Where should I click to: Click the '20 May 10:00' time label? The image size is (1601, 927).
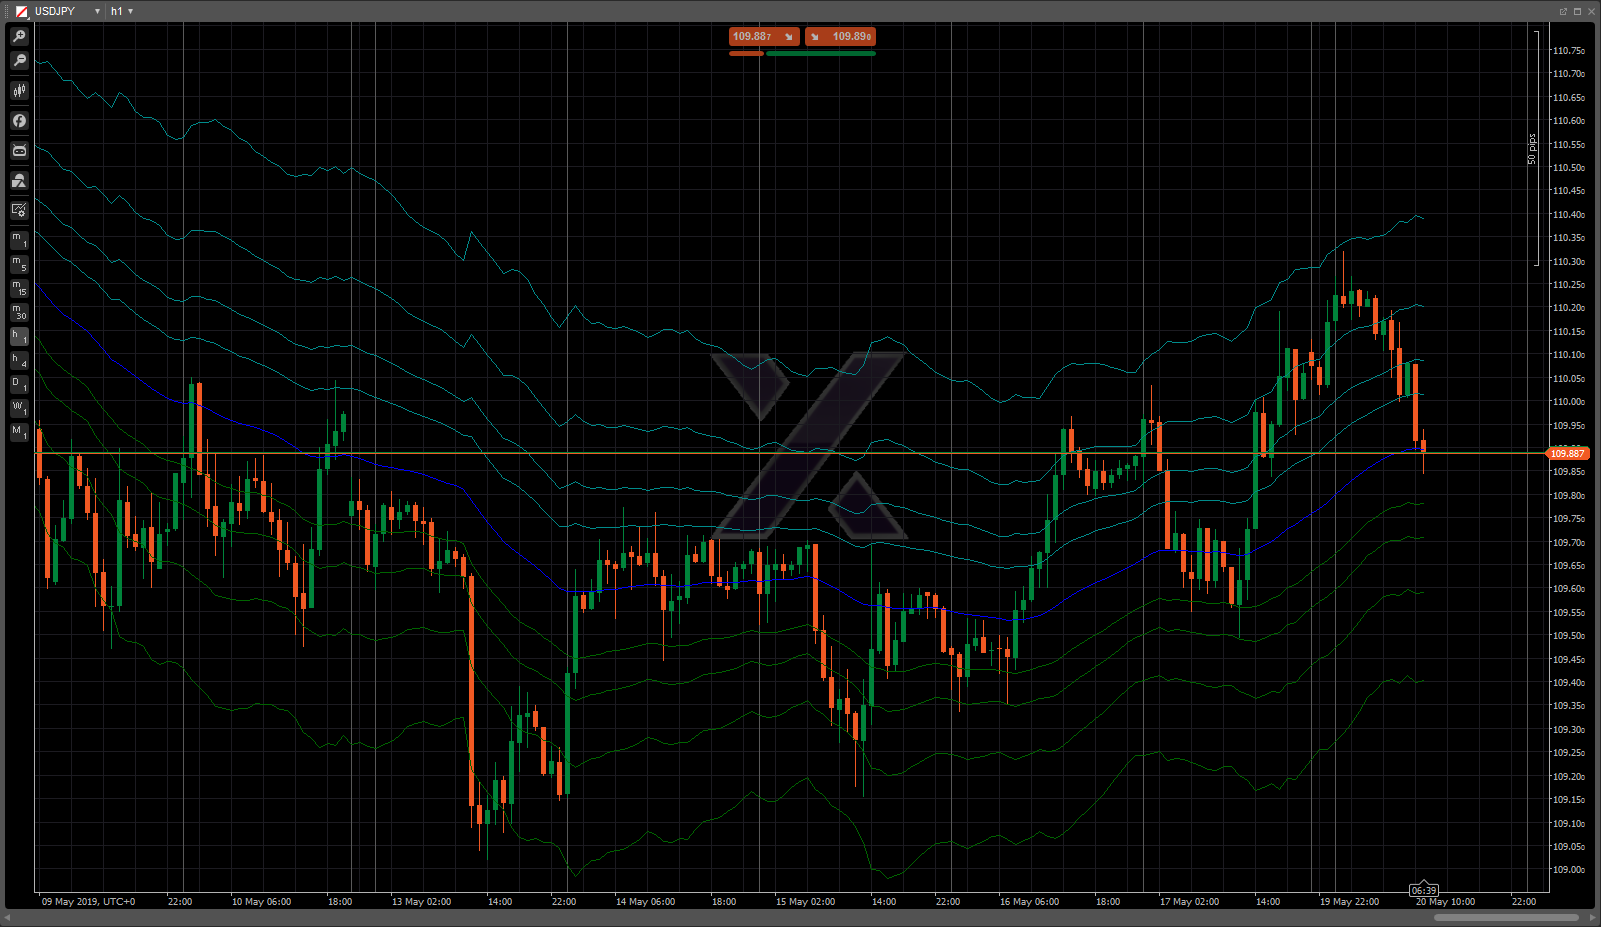click(1445, 902)
